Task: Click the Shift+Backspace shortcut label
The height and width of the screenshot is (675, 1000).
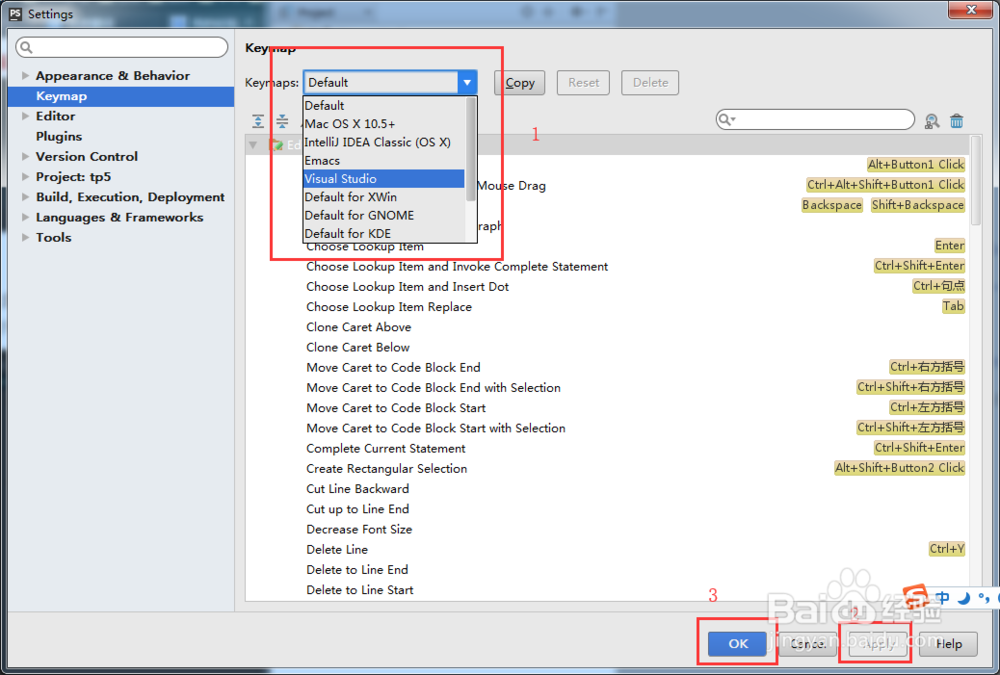Action: (917, 205)
